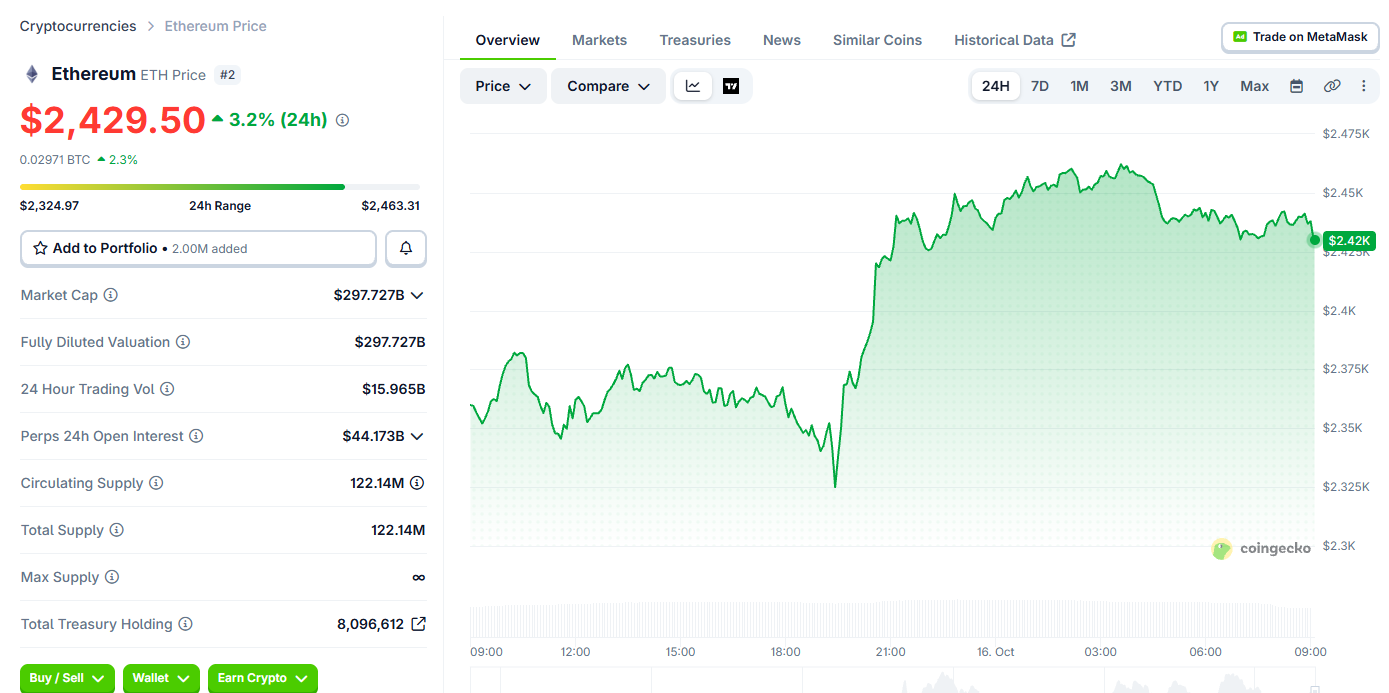
Task: Open the Historical Data tab
Action: 1015,40
